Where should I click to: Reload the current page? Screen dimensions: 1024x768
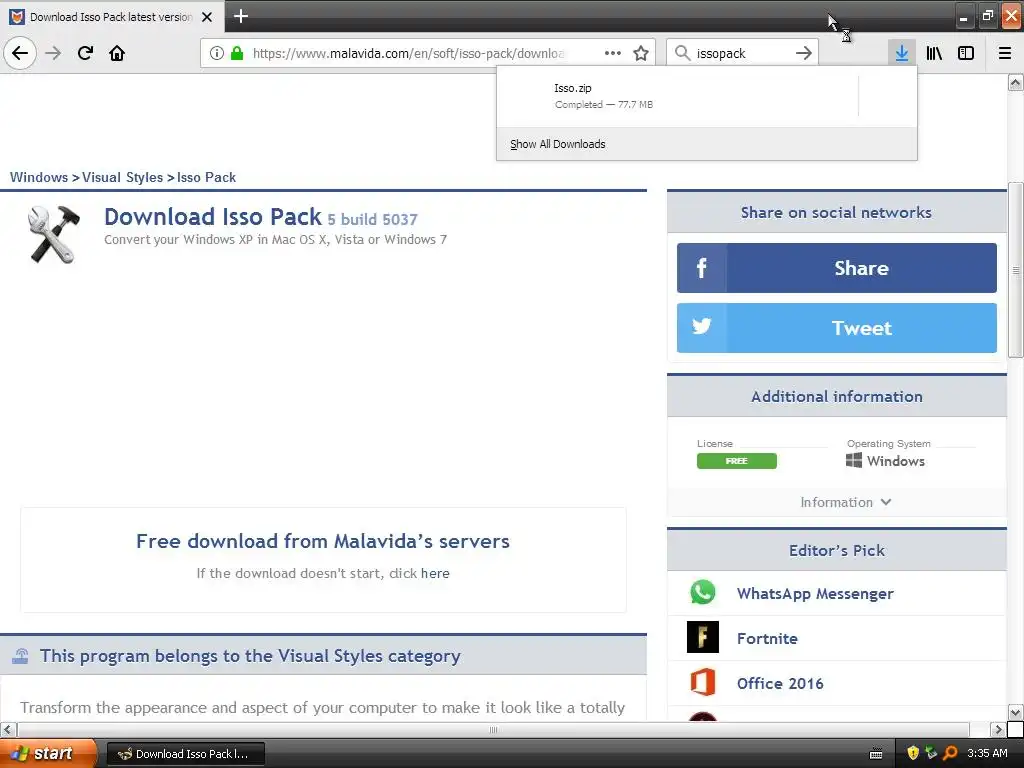click(85, 53)
